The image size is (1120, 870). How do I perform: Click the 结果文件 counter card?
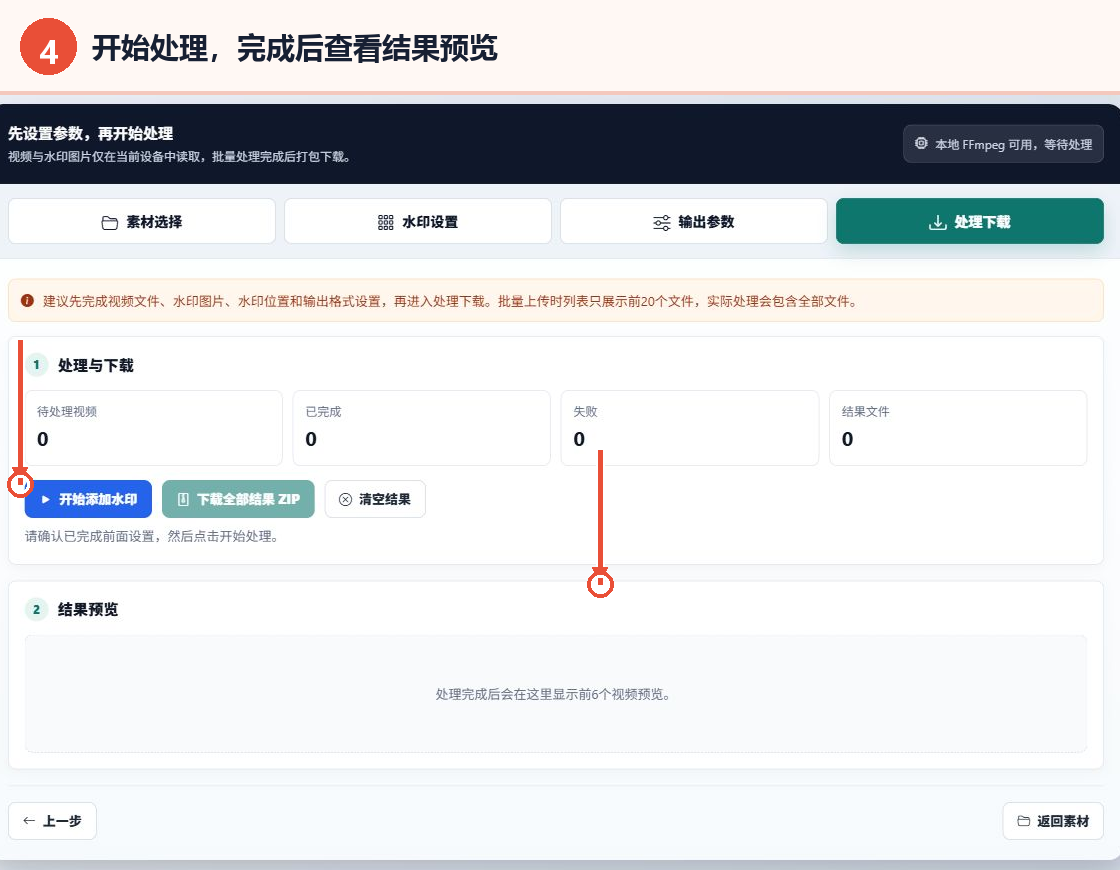(958, 428)
